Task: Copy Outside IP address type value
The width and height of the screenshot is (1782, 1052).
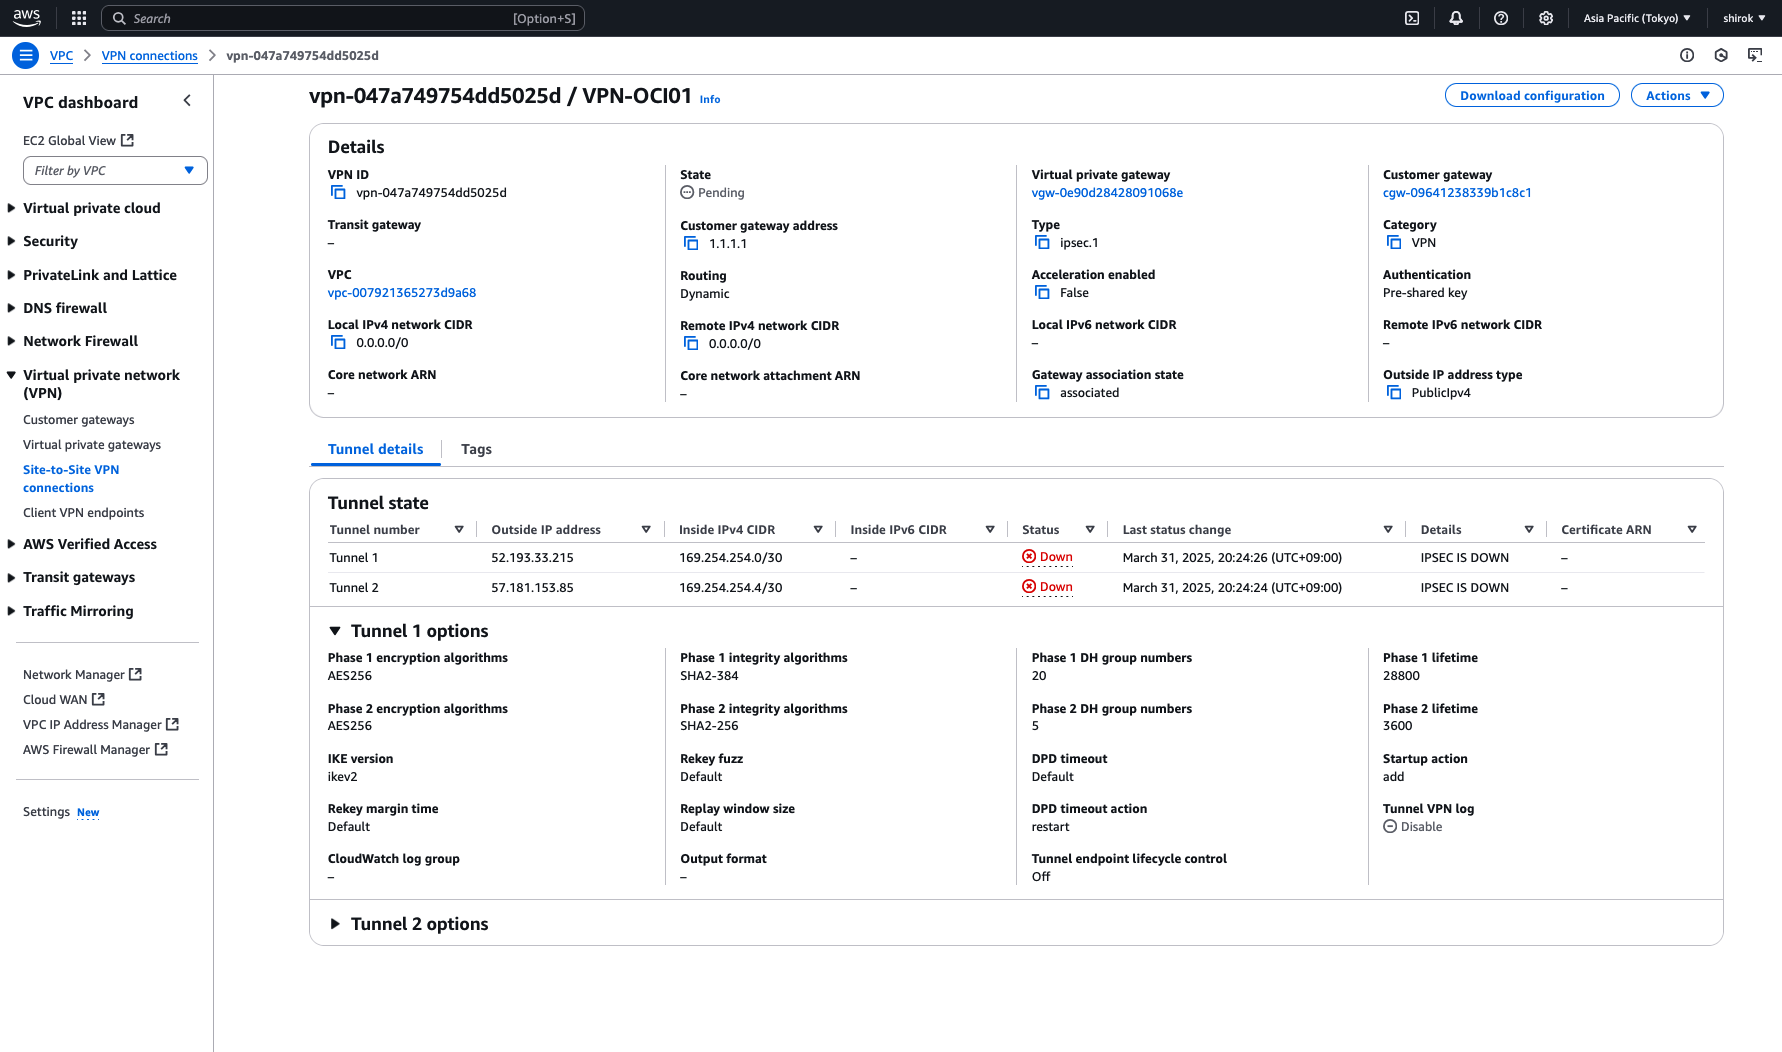Action: (1394, 393)
